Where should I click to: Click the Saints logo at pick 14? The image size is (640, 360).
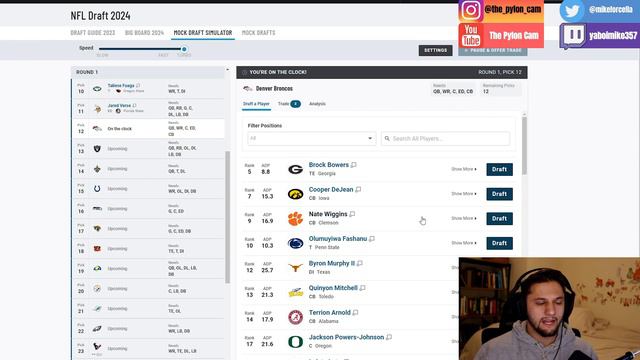click(97, 169)
